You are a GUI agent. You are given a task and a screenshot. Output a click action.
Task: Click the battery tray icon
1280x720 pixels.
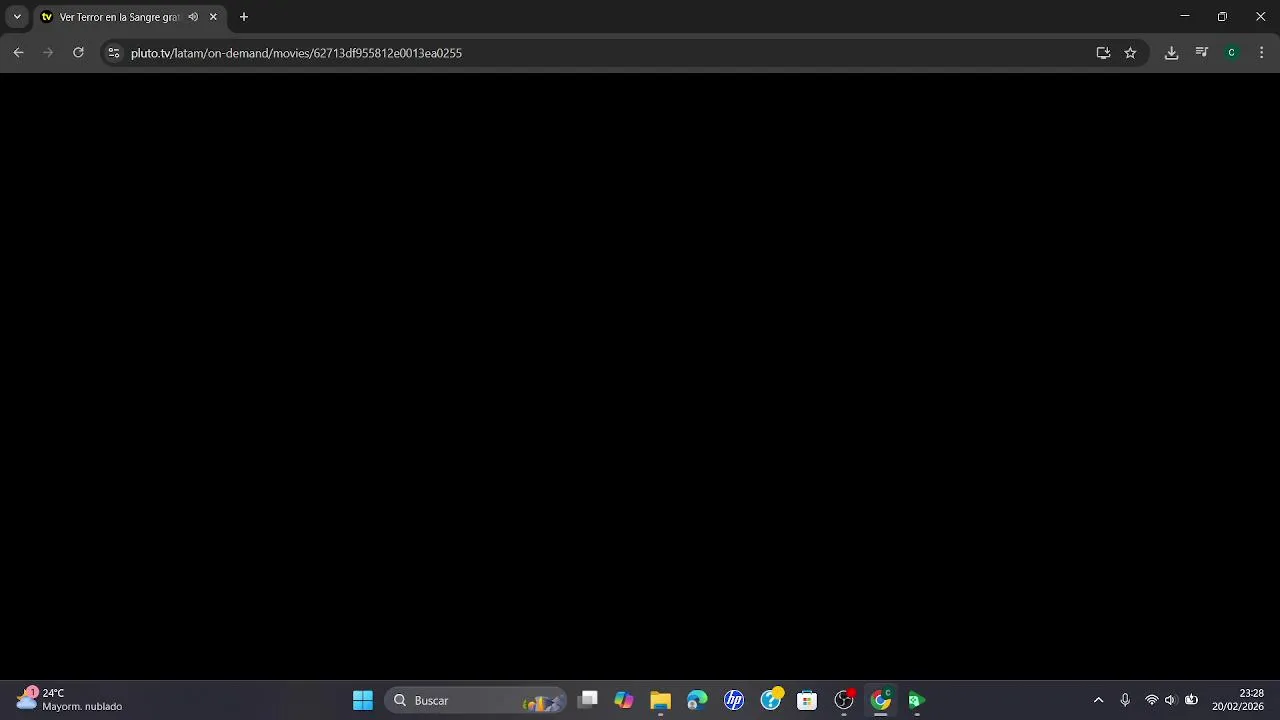coord(1191,700)
